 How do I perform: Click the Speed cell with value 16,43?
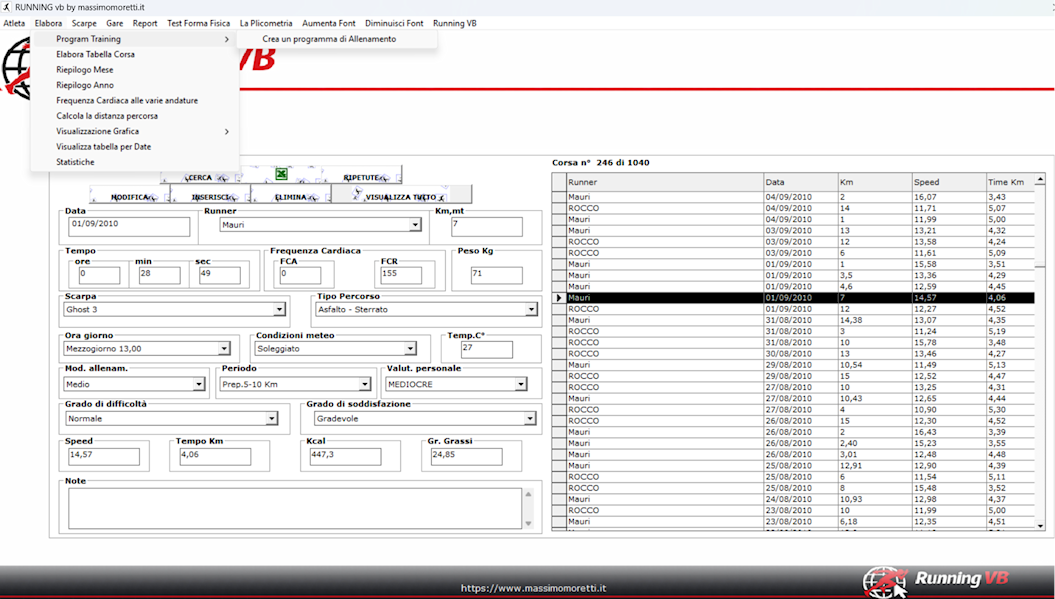pos(949,432)
